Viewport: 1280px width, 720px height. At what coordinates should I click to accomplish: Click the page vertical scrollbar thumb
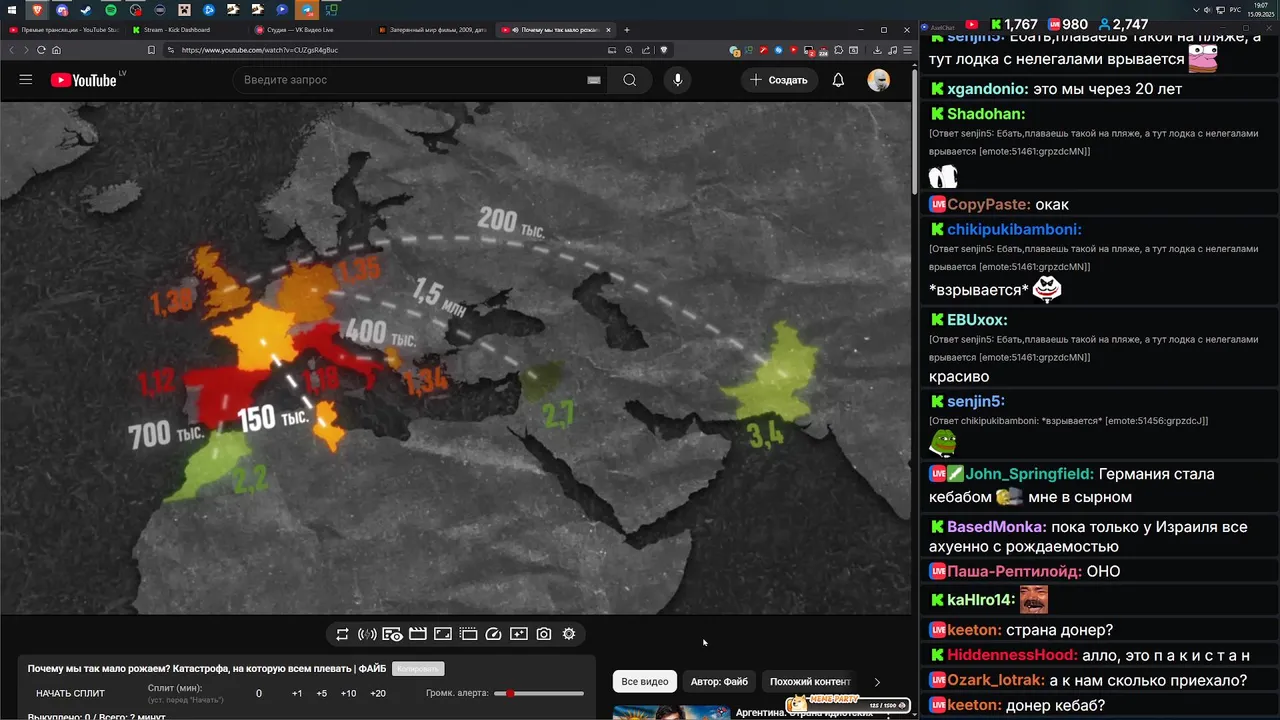(x=915, y=130)
